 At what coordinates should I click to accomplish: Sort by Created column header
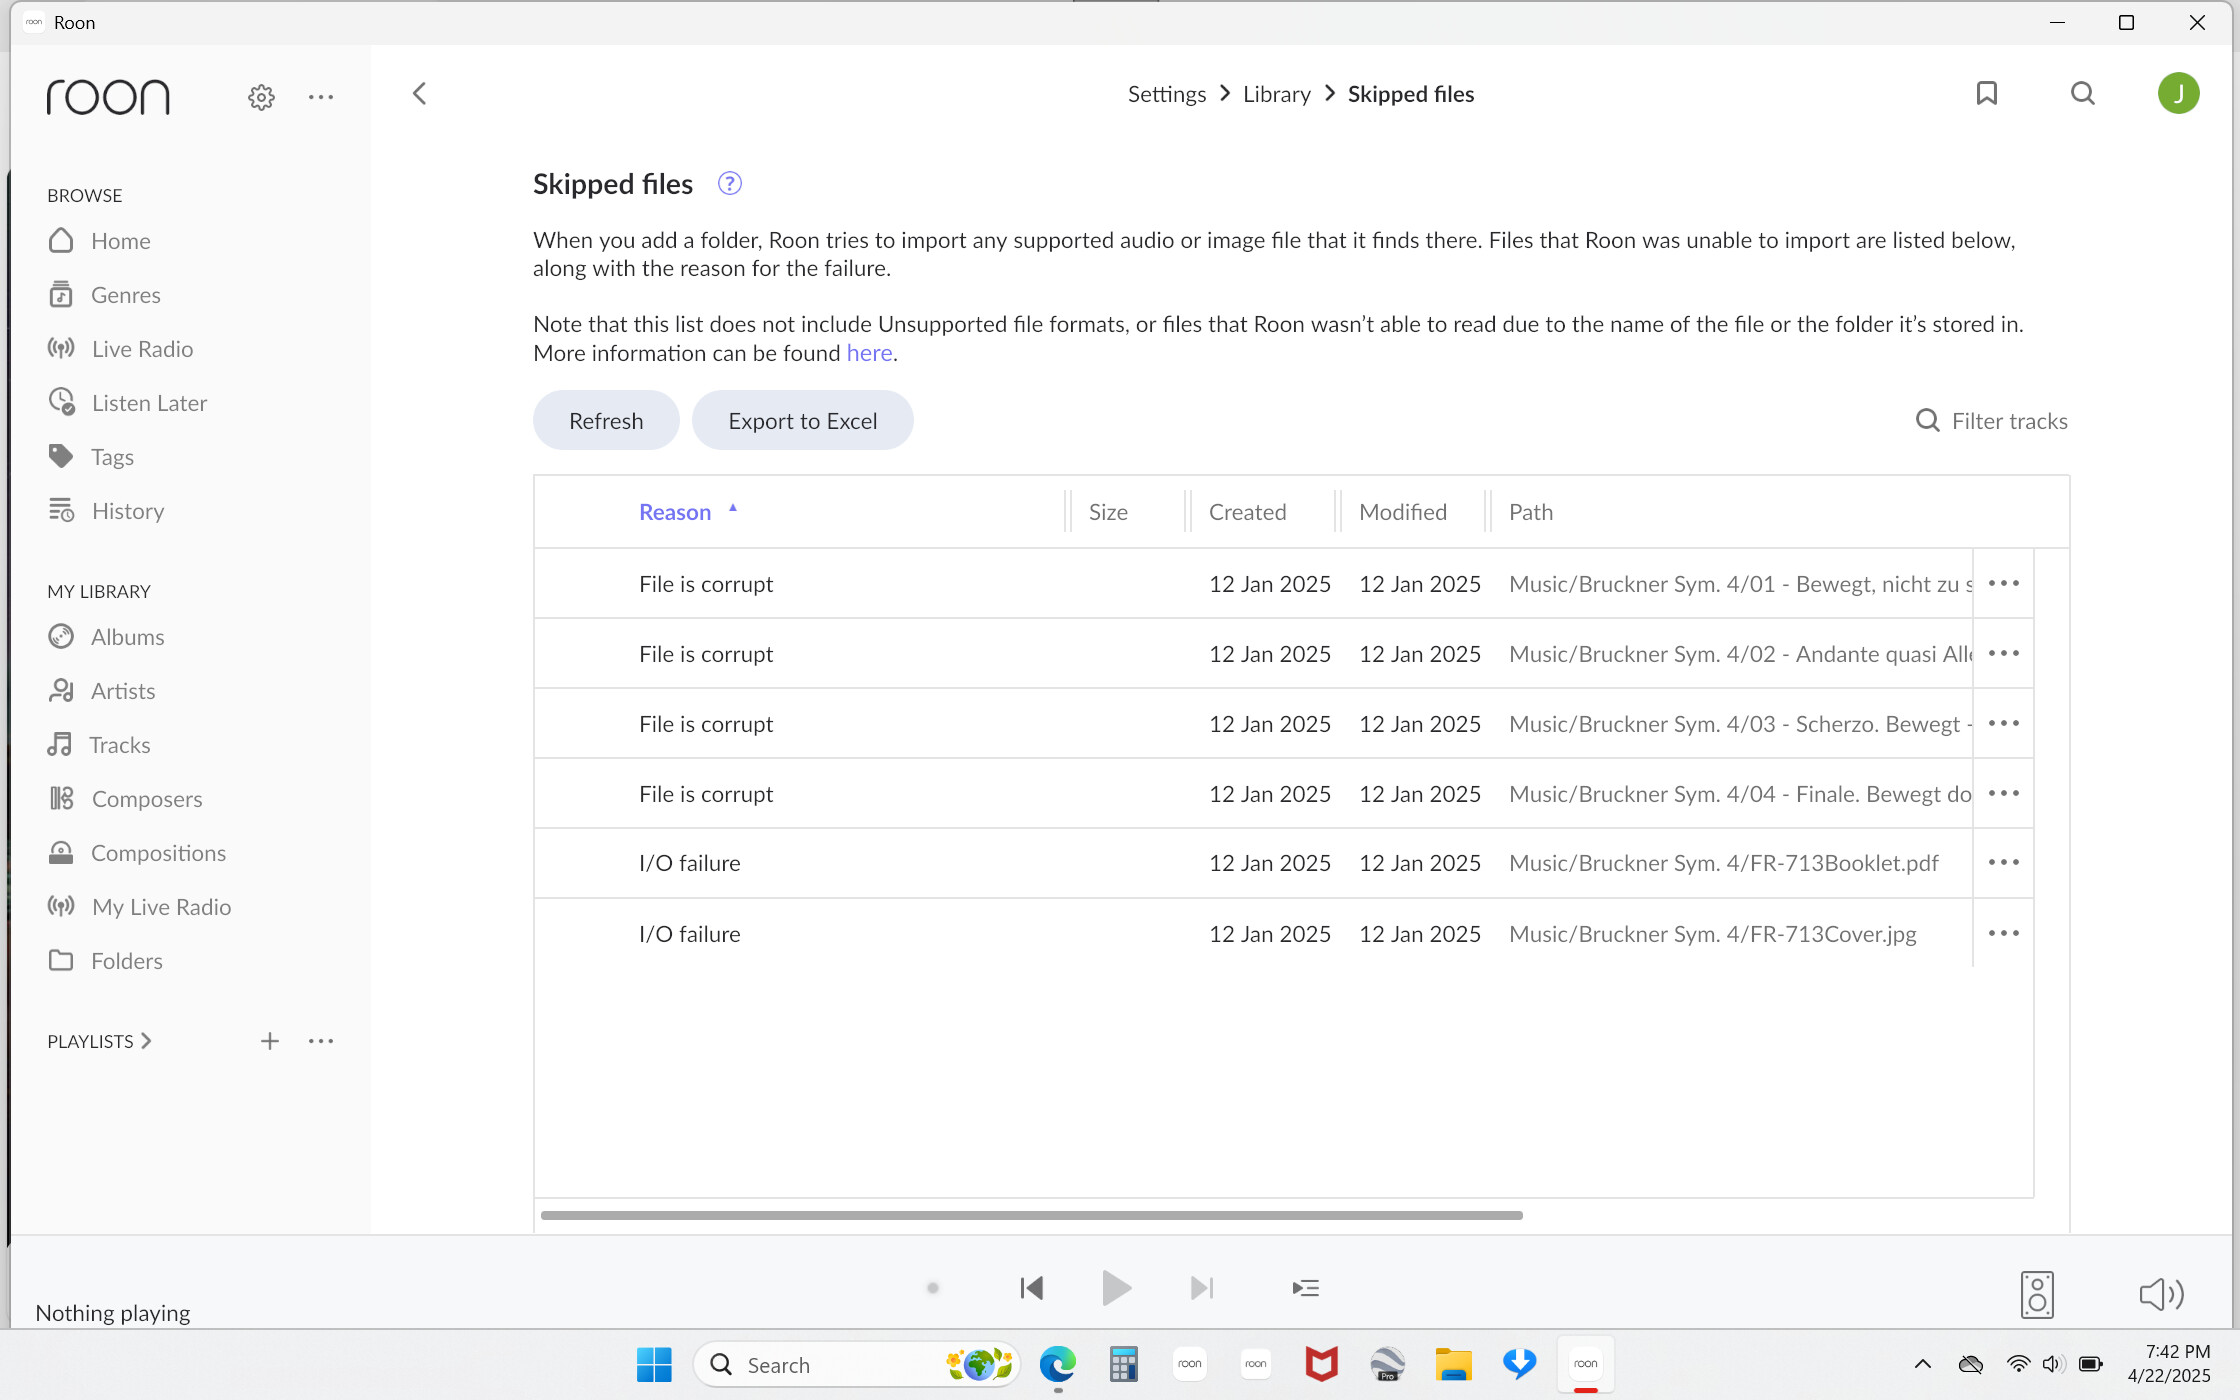1247,512
